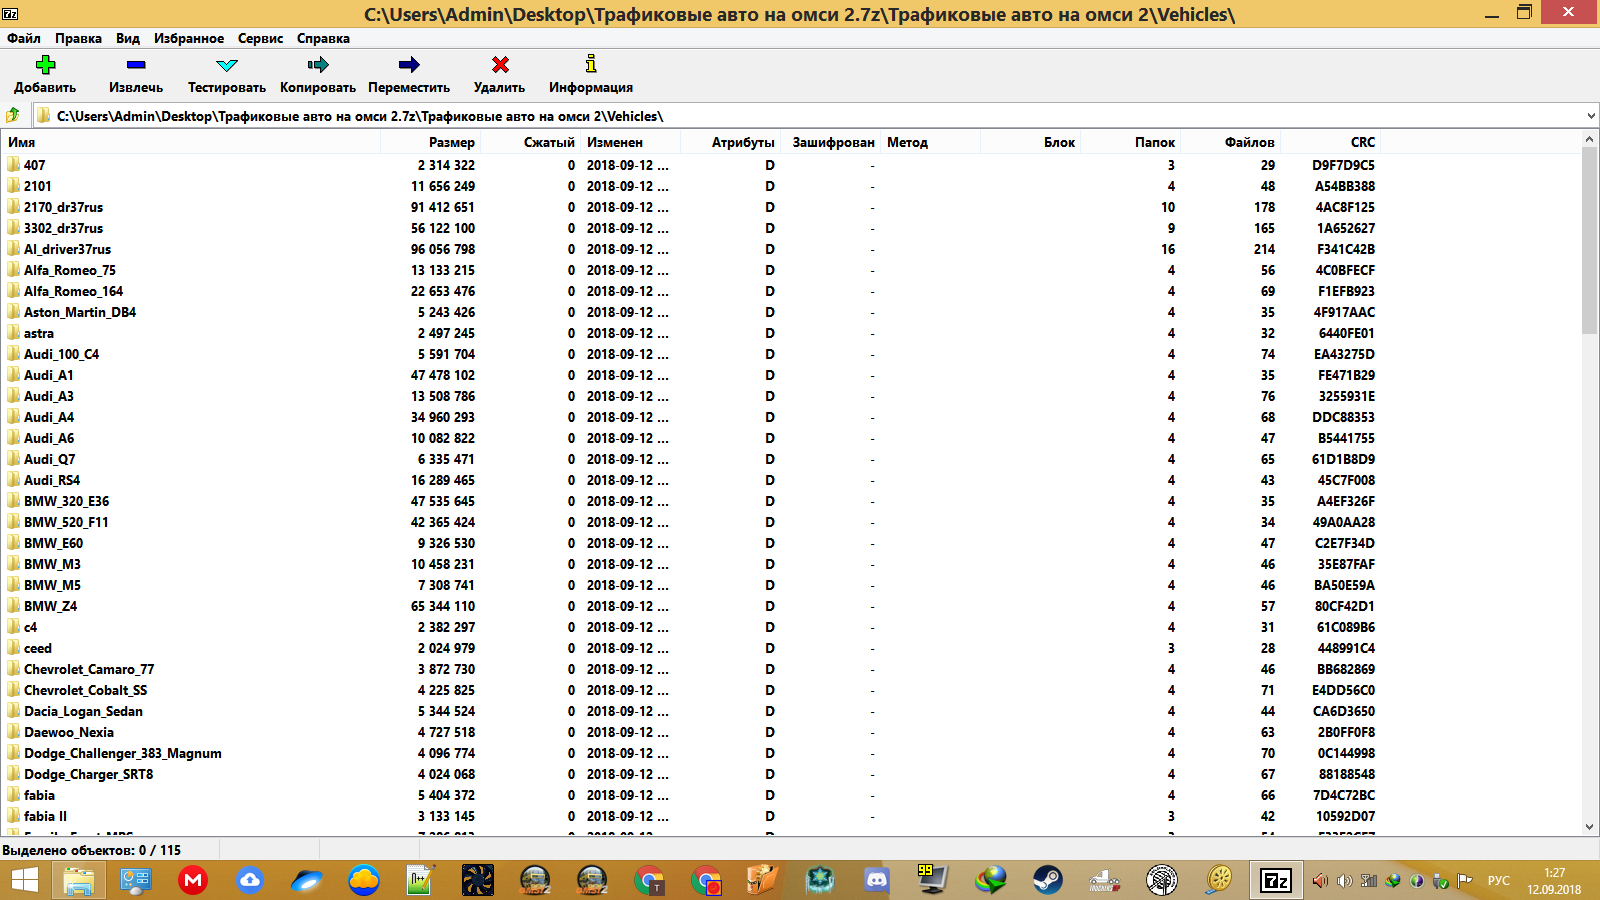Click the scrollbar down arrow
Image resolution: width=1600 pixels, height=900 pixels.
(x=1590, y=827)
